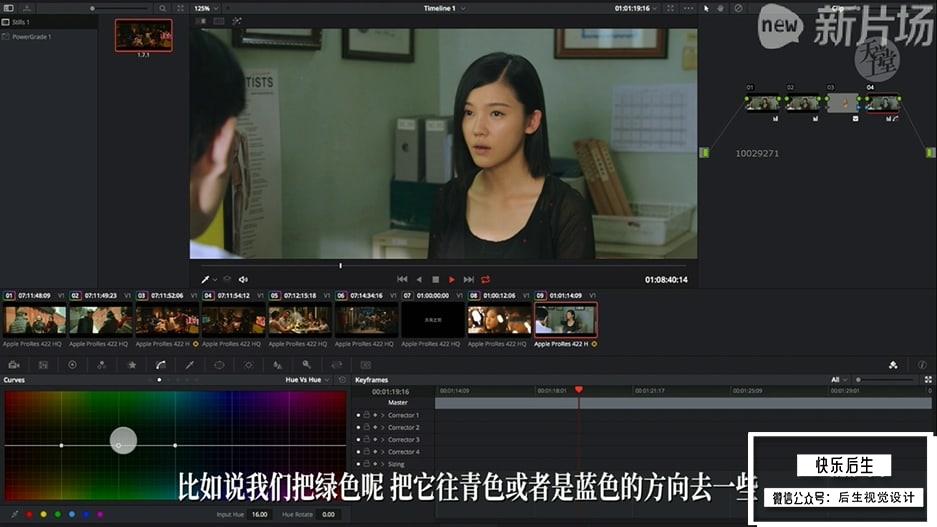
Task: Open the viewer zoom 125% dropdown
Action: (206, 8)
